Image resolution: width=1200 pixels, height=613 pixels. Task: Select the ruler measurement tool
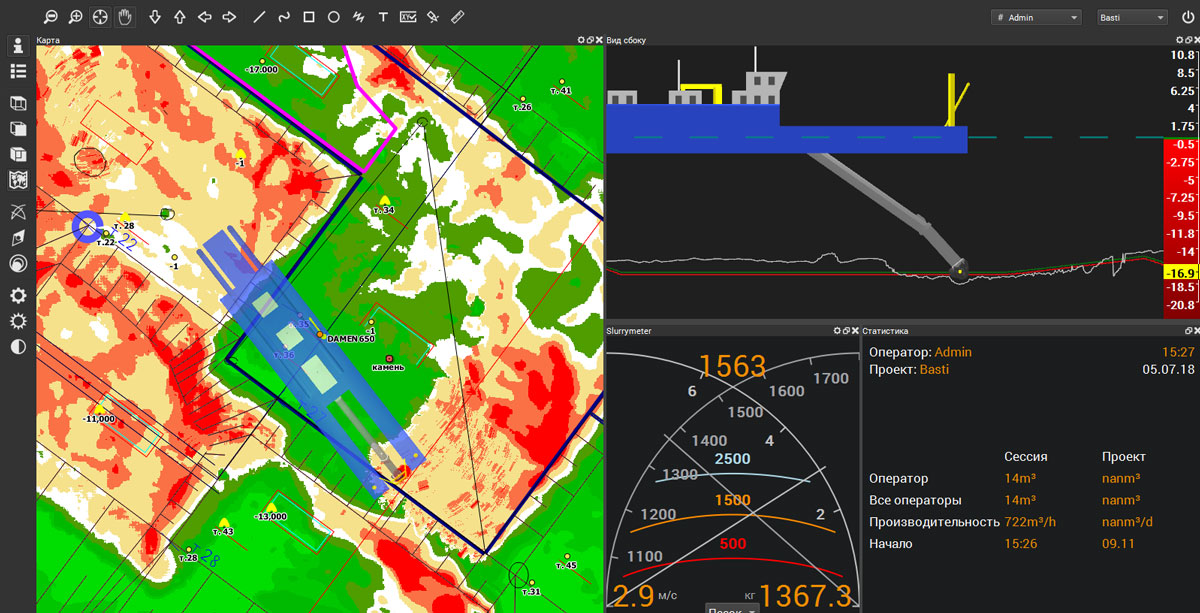coord(458,16)
